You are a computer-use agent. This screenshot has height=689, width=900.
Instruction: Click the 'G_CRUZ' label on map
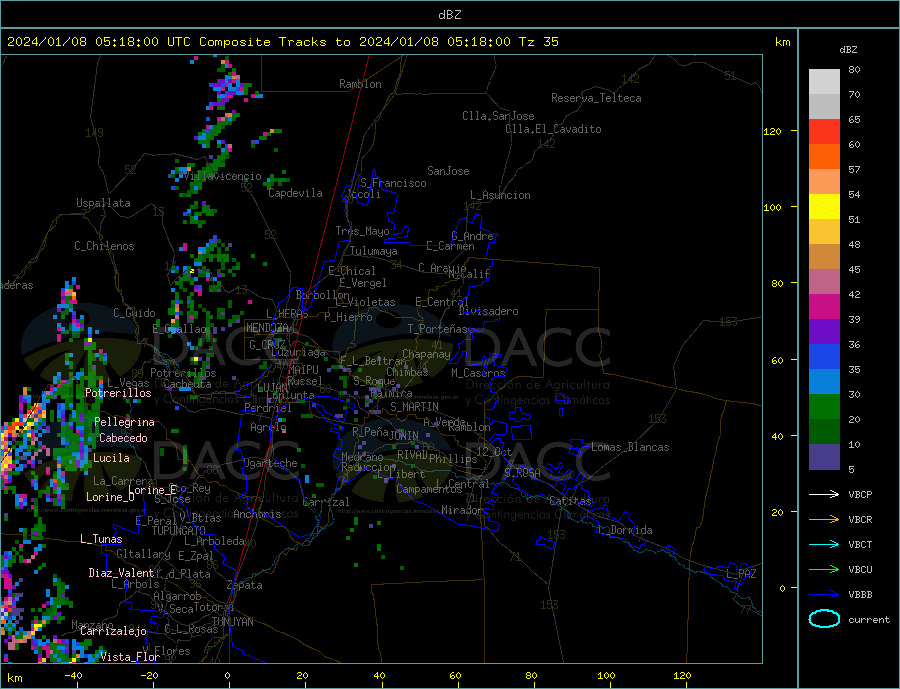267,344
